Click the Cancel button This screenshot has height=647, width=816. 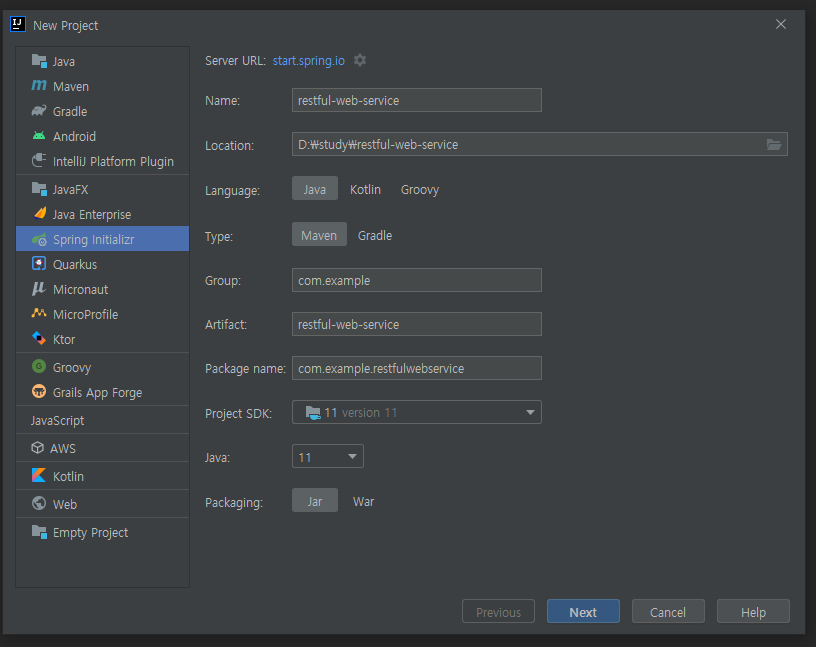click(x=668, y=612)
